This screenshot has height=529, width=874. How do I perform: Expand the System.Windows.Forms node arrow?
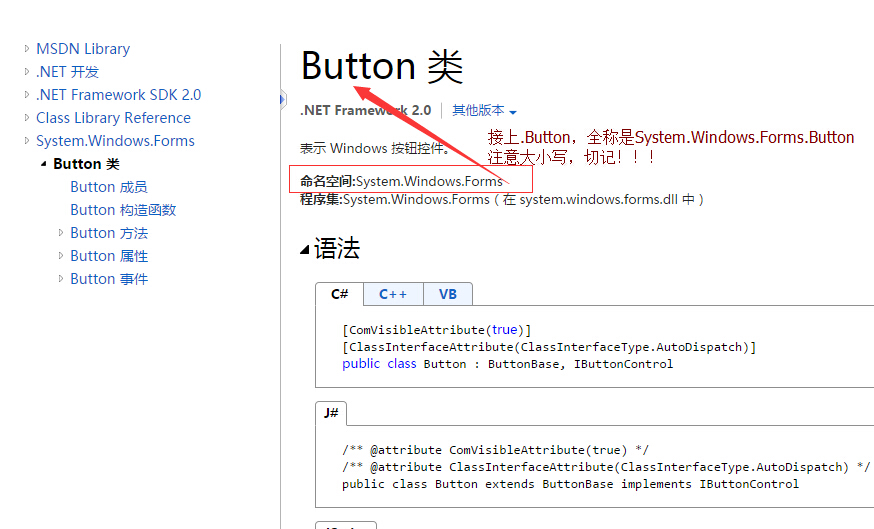[x=26, y=140]
